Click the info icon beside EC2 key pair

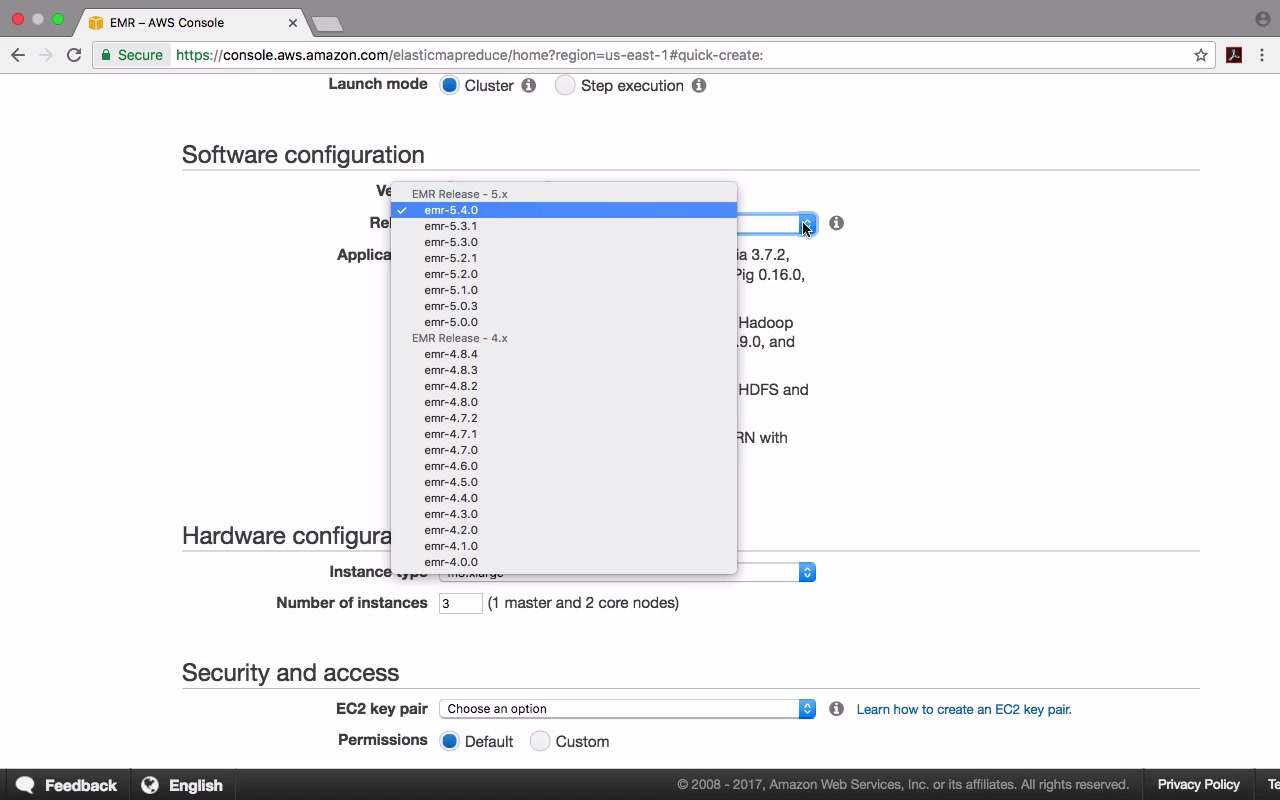tap(836, 709)
